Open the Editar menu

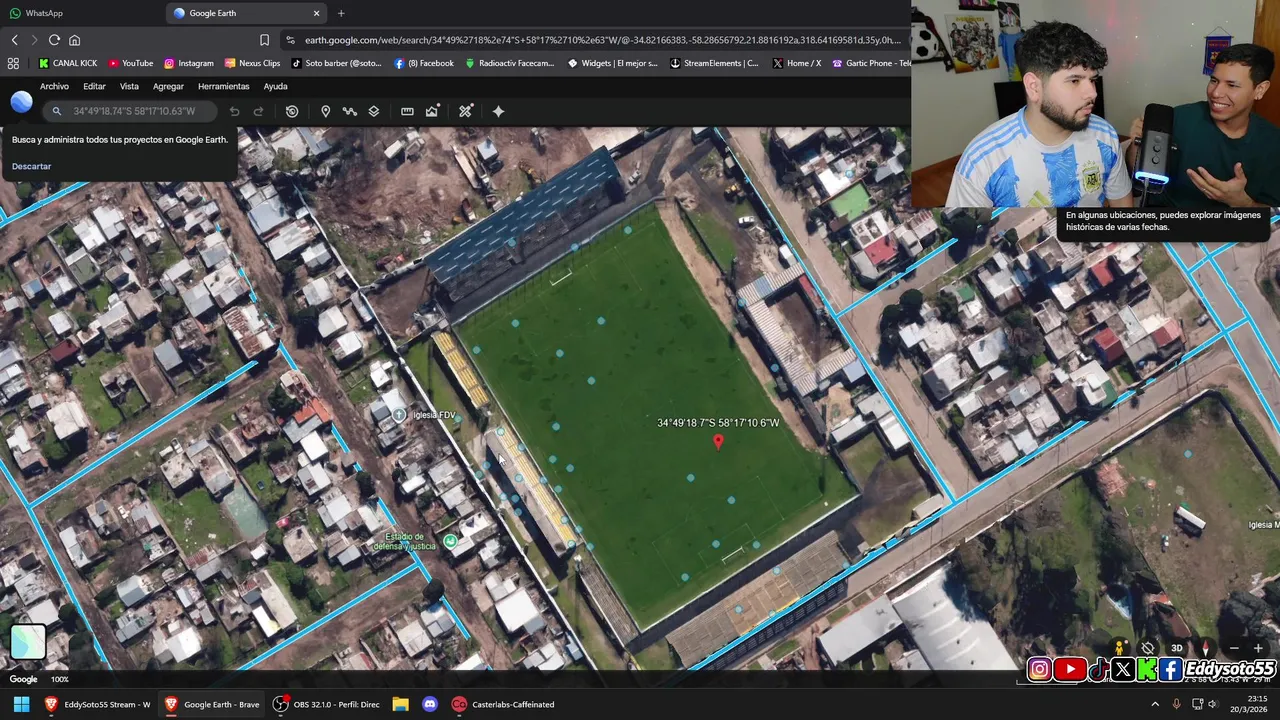(94, 86)
